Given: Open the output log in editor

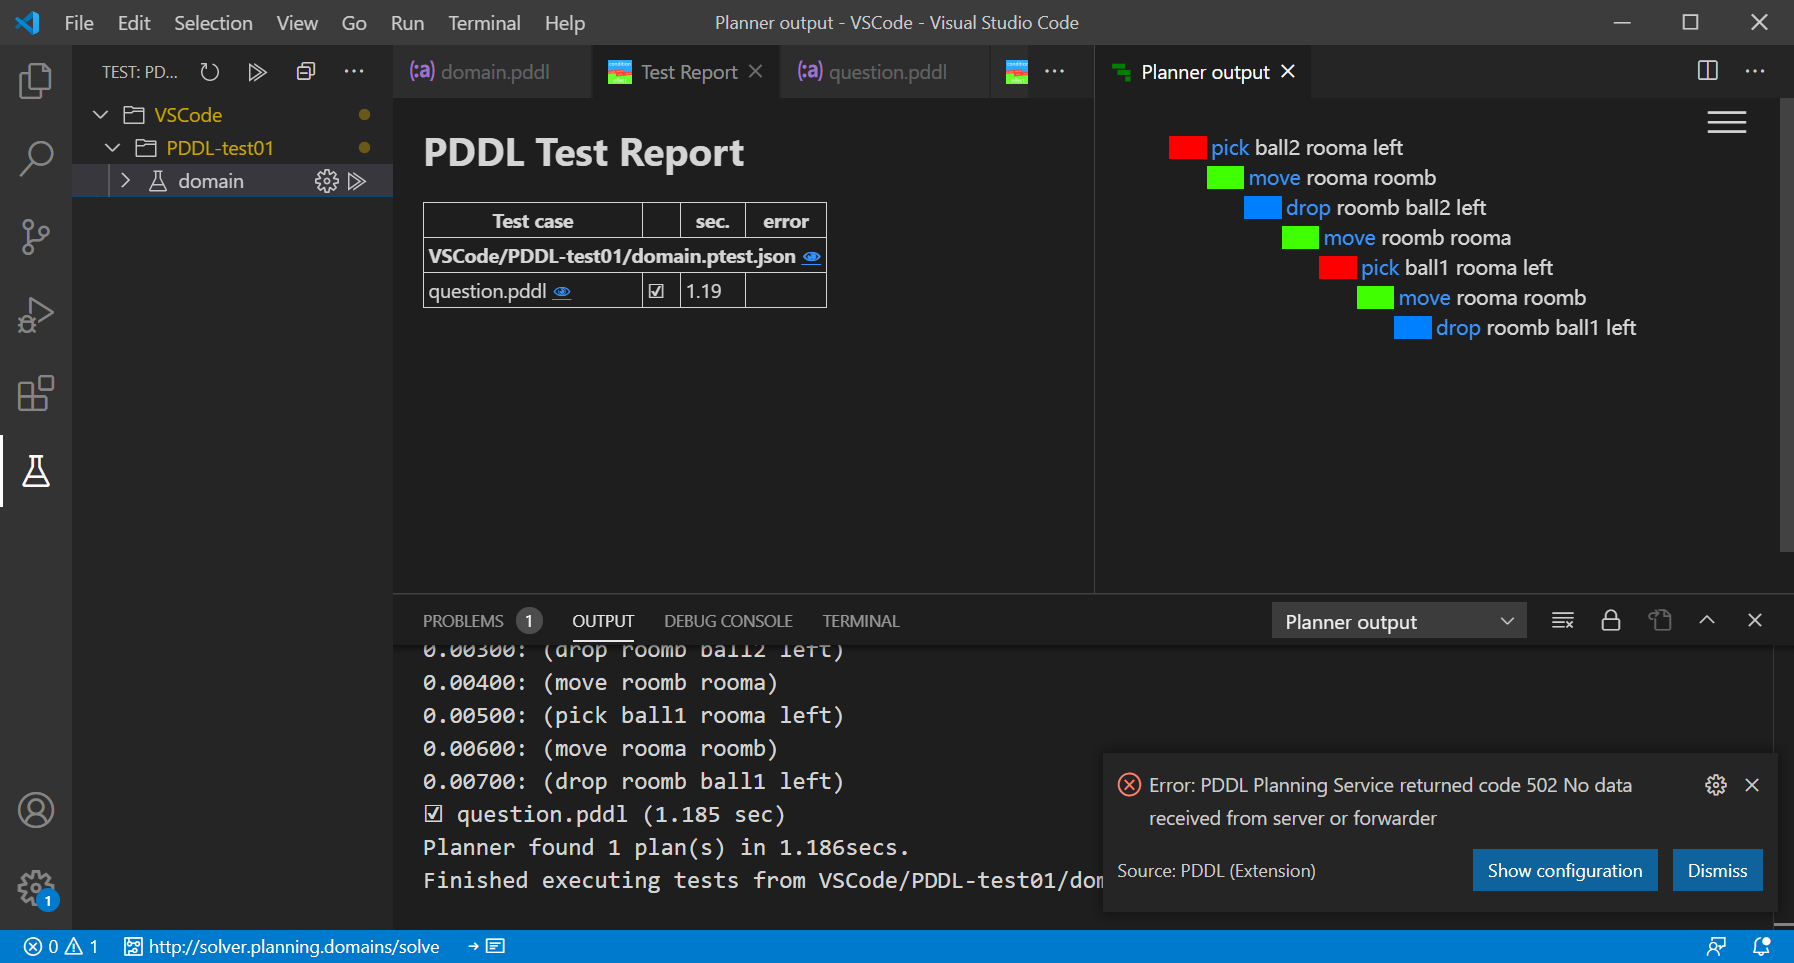Looking at the screenshot, I should tap(1660, 621).
